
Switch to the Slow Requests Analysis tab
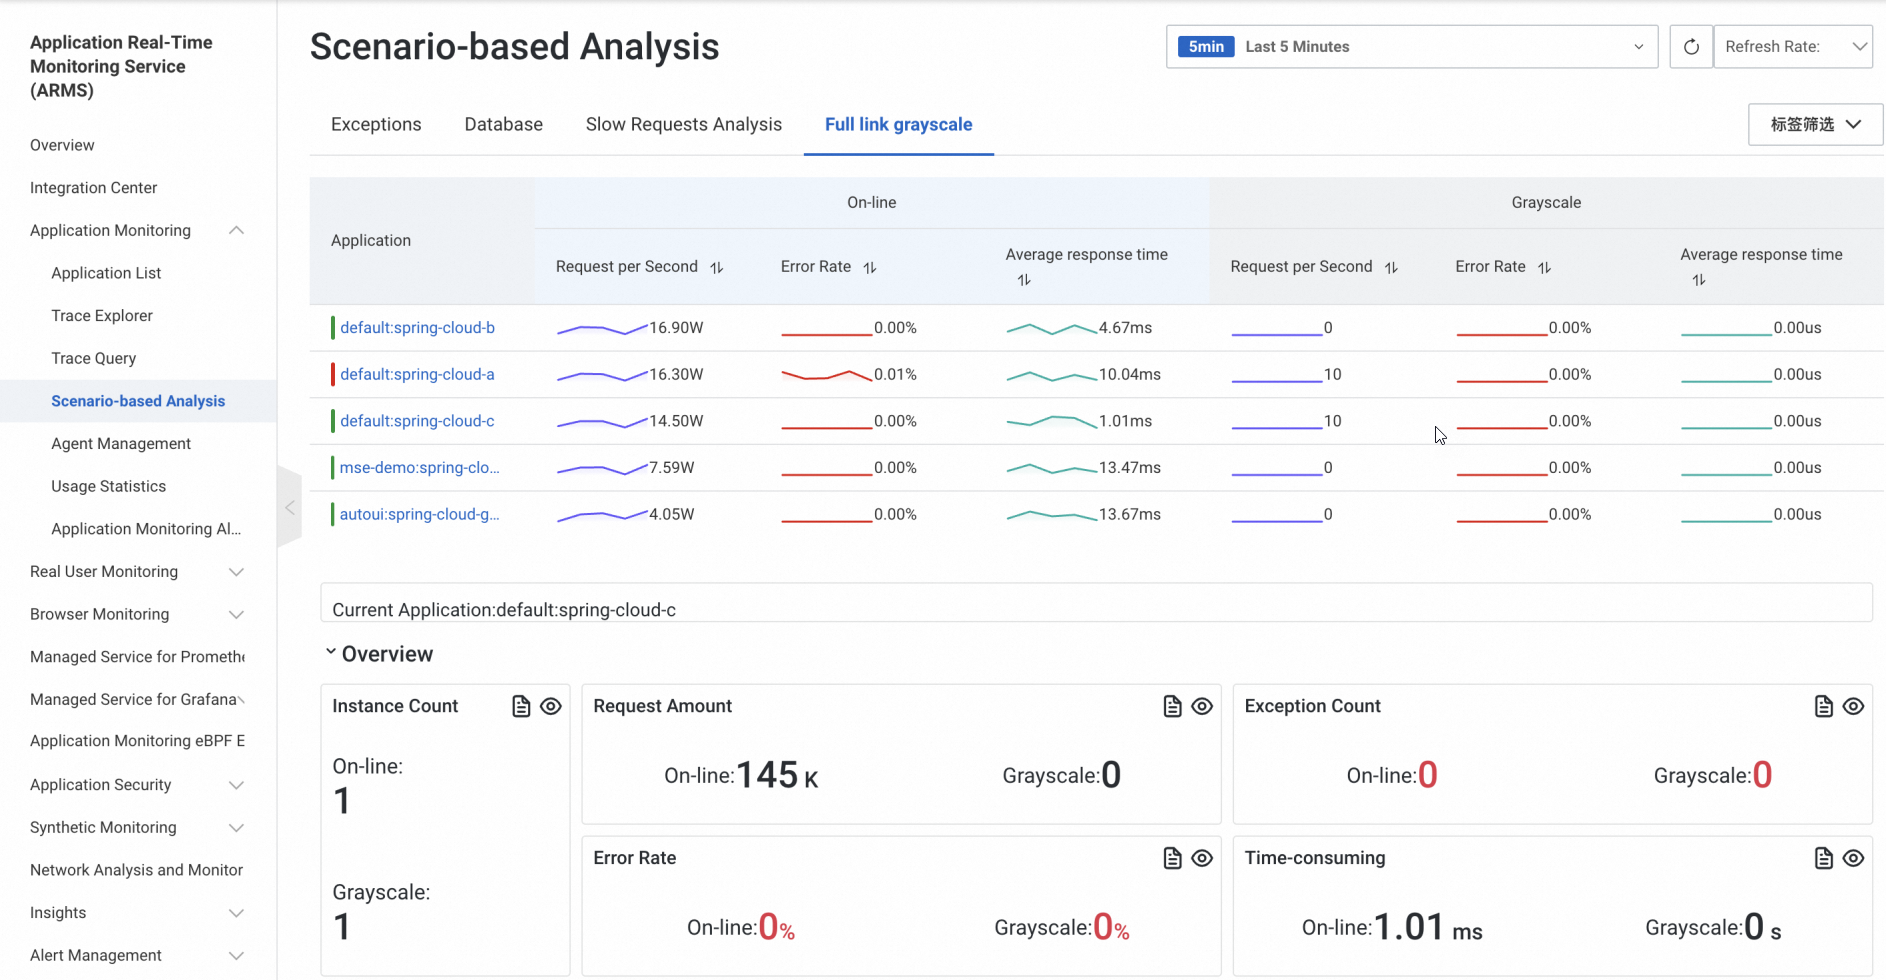coord(683,124)
